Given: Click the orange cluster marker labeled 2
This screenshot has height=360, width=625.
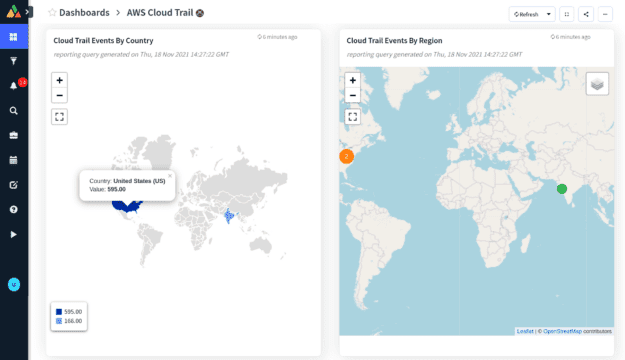Looking at the screenshot, I should [x=346, y=156].
